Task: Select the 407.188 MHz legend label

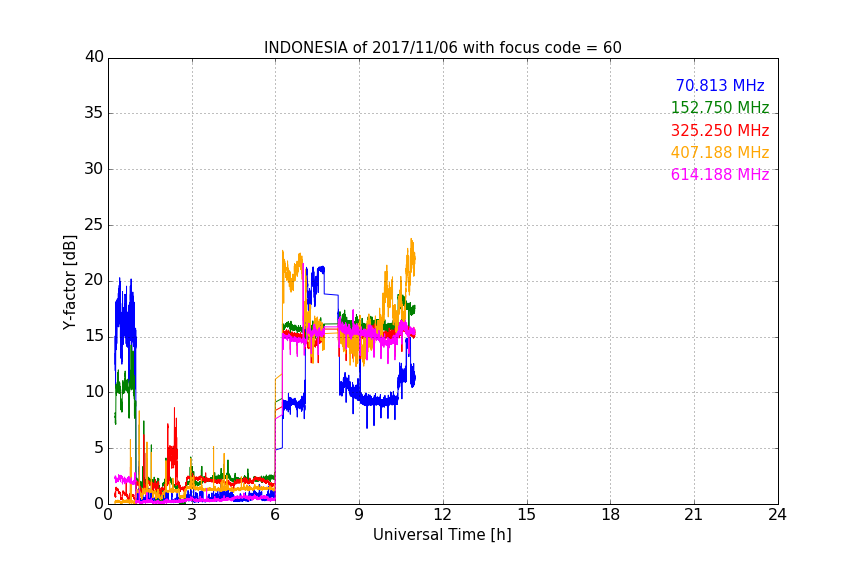Action: (720, 152)
